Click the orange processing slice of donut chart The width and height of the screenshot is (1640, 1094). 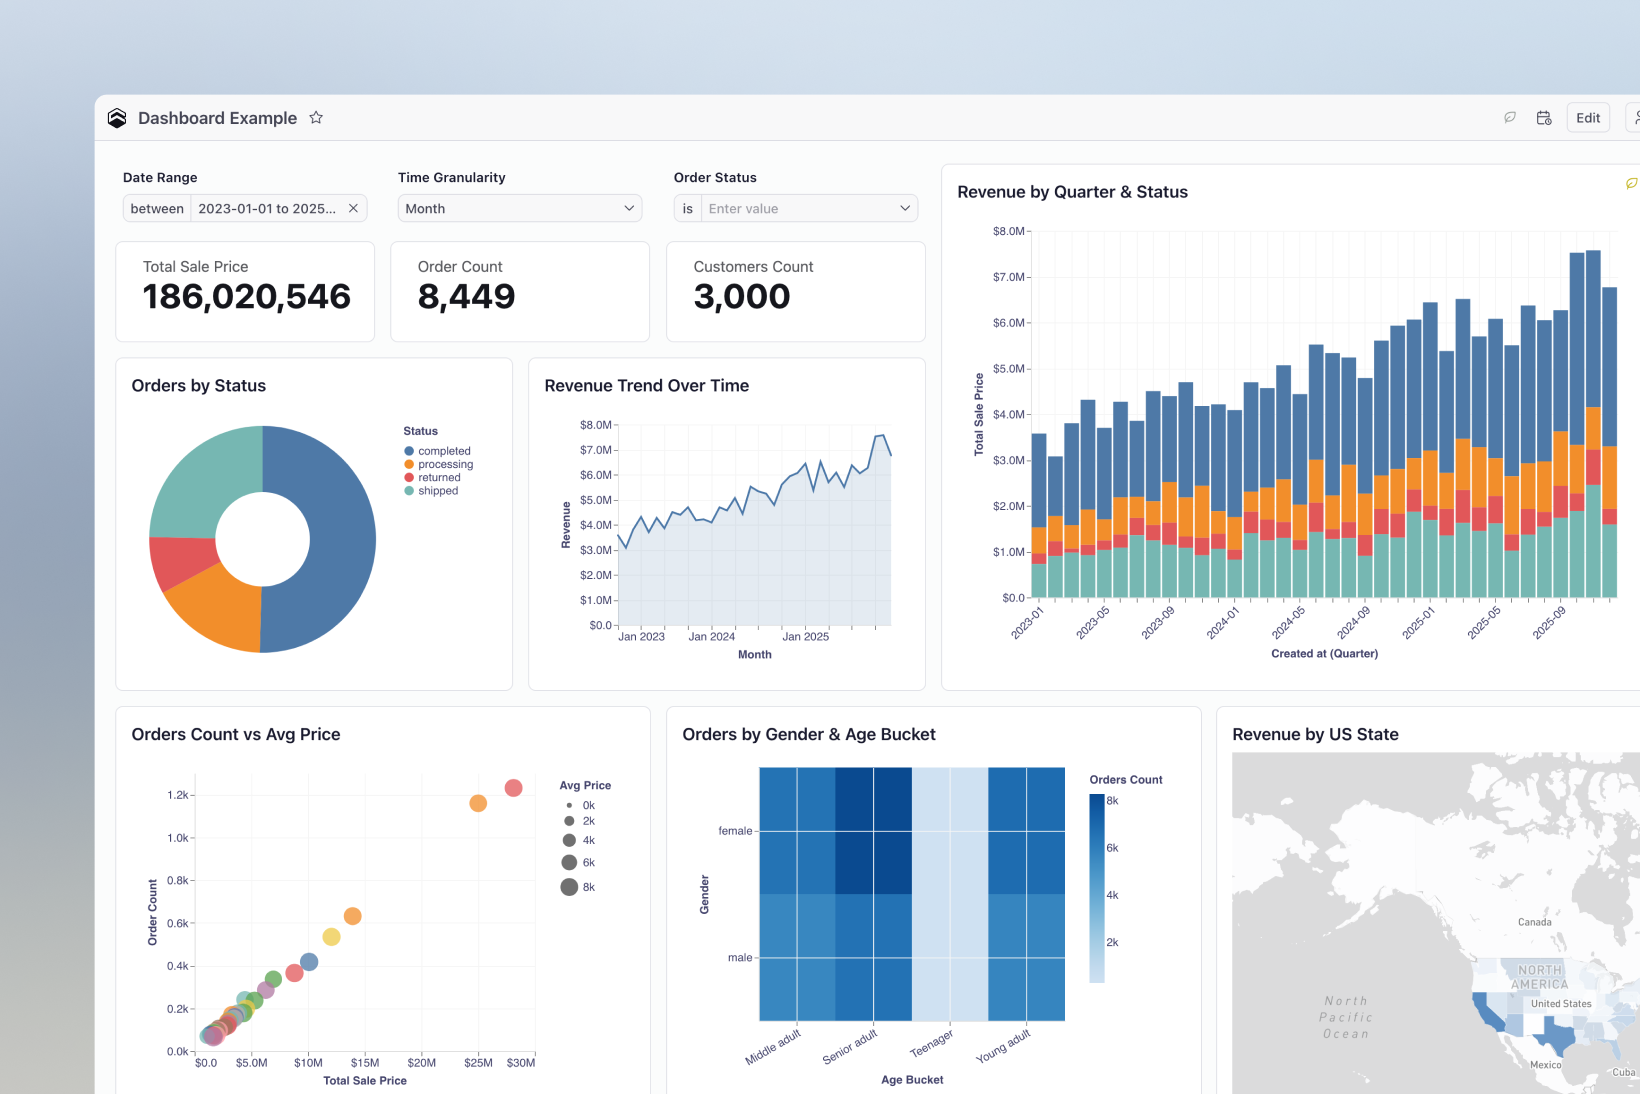(220, 608)
